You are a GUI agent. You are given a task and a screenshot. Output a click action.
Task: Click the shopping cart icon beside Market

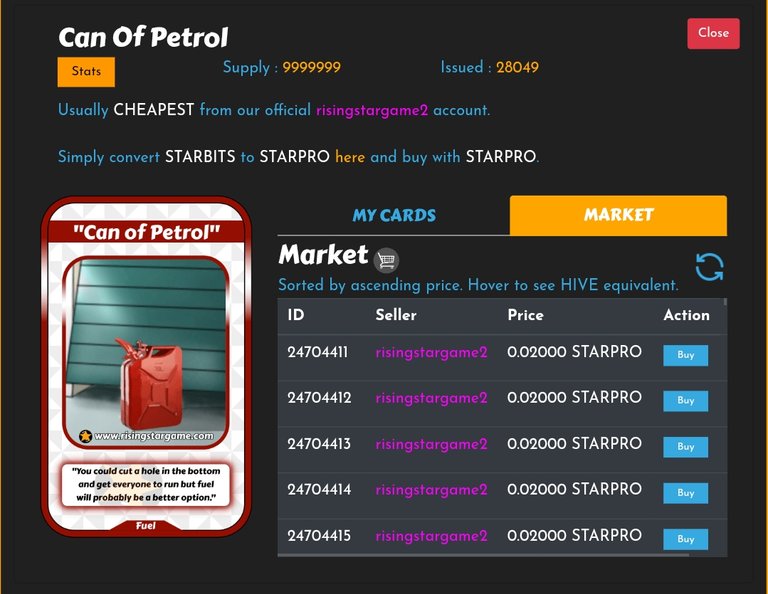click(x=386, y=260)
